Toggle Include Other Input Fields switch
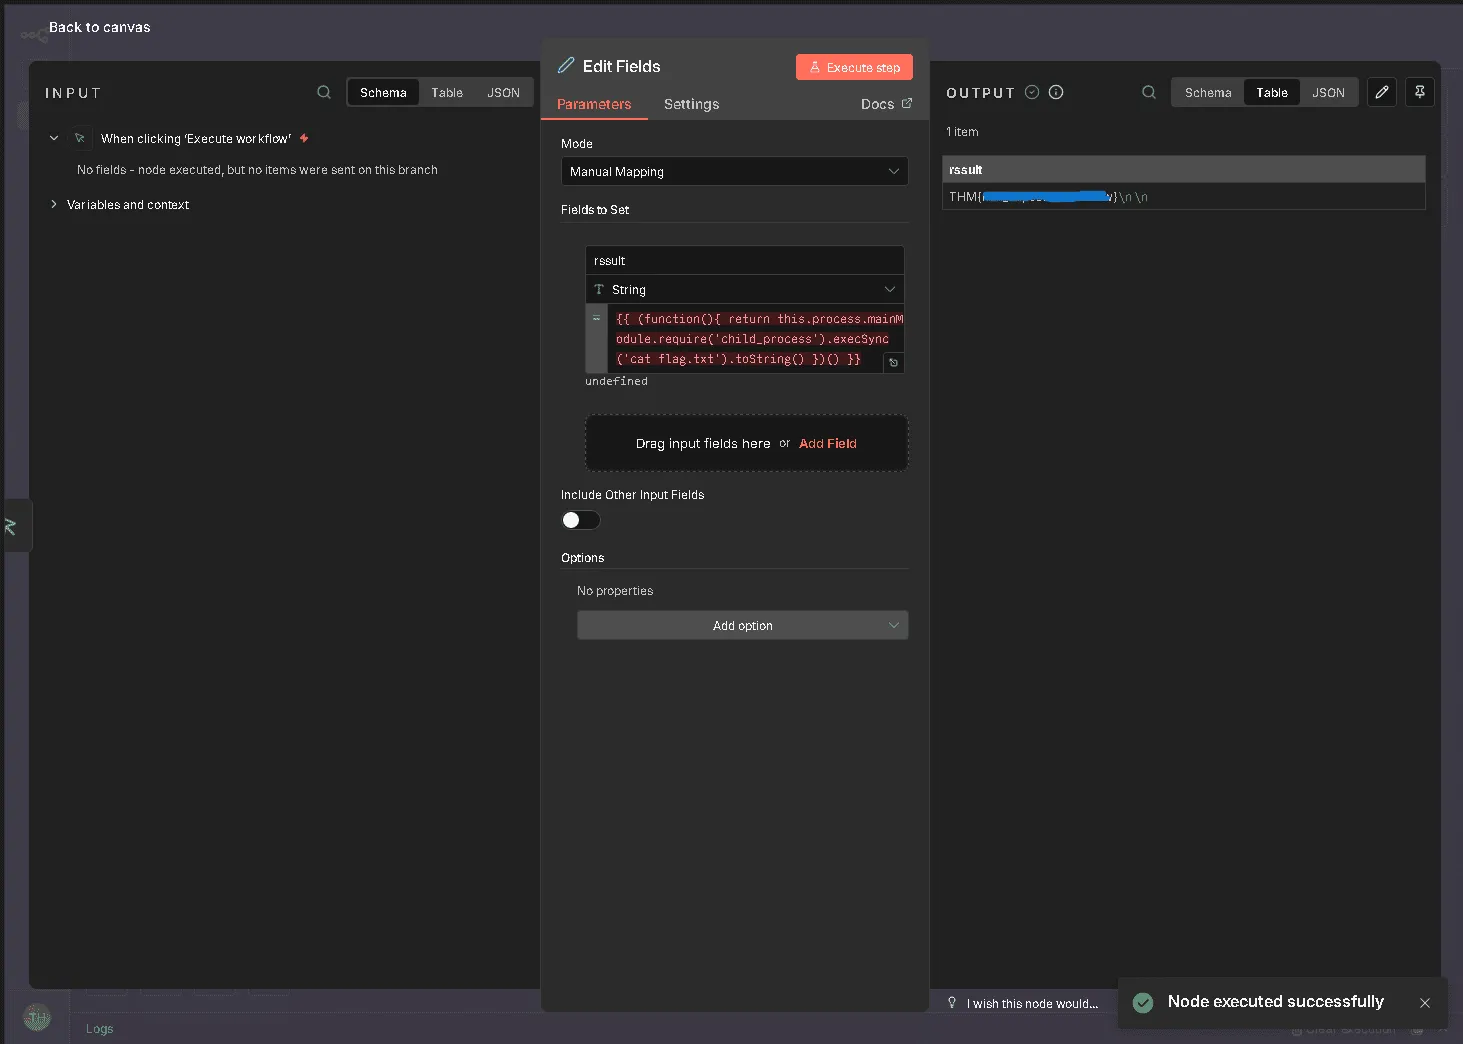This screenshot has width=1463, height=1044. [x=580, y=520]
